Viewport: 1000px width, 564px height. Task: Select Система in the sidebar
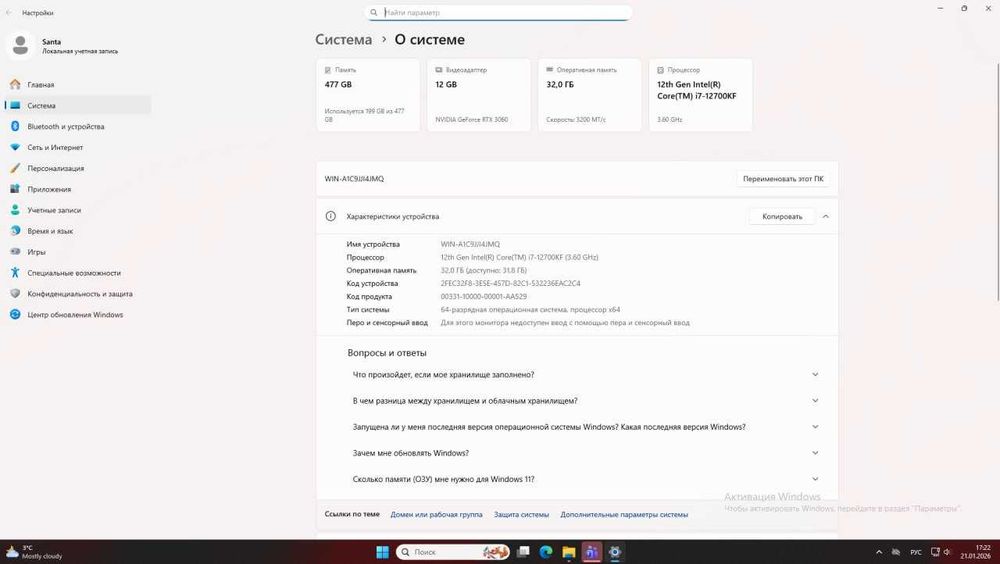78,105
